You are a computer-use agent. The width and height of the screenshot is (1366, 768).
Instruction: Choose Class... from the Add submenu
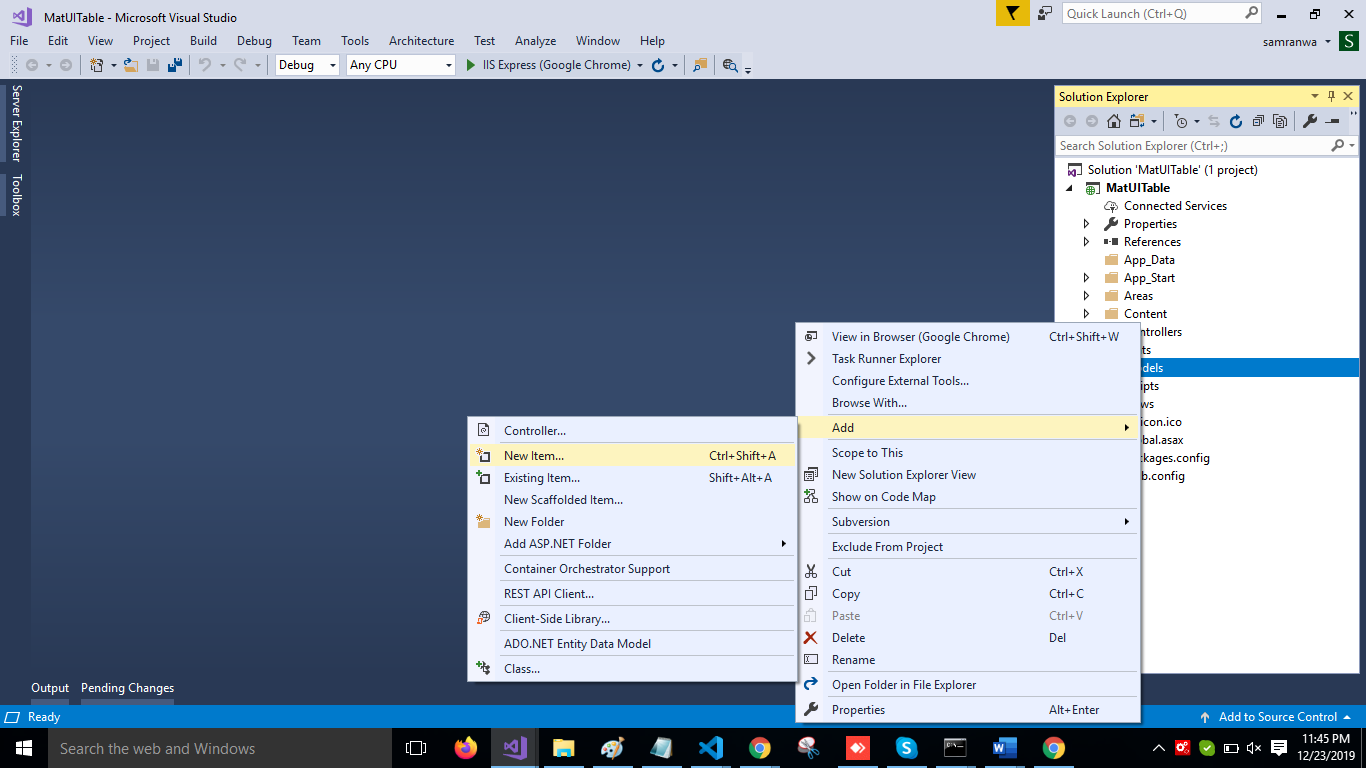tap(522, 669)
